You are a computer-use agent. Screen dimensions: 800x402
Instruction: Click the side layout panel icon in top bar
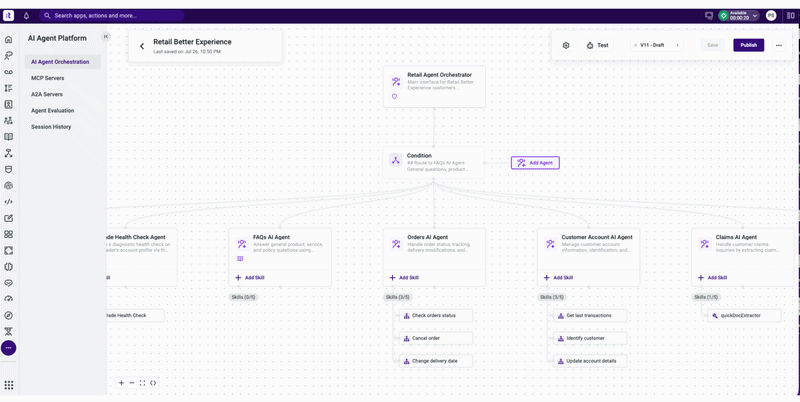click(791, 16)
